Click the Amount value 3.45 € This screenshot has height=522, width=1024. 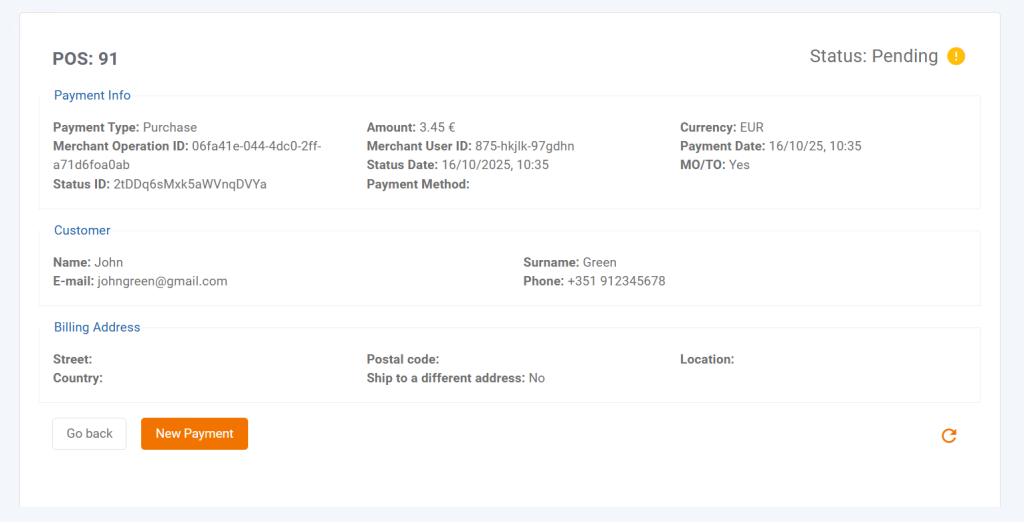tap(437, 128)
